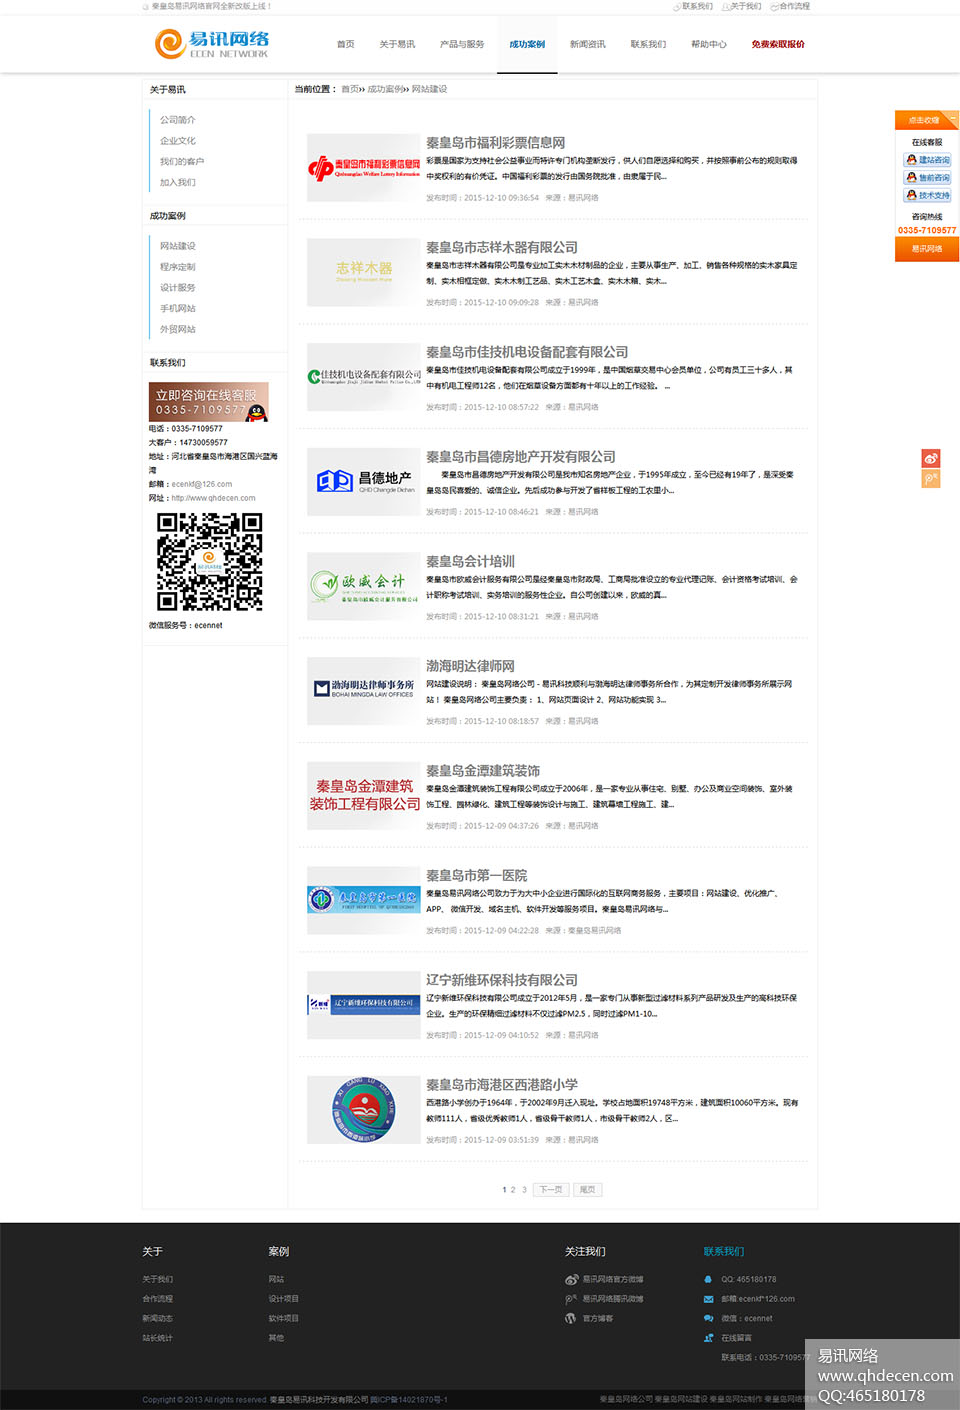Open the 新闻资讯 navigation tab
This screenshot has width=960, height=1410.
588,44
